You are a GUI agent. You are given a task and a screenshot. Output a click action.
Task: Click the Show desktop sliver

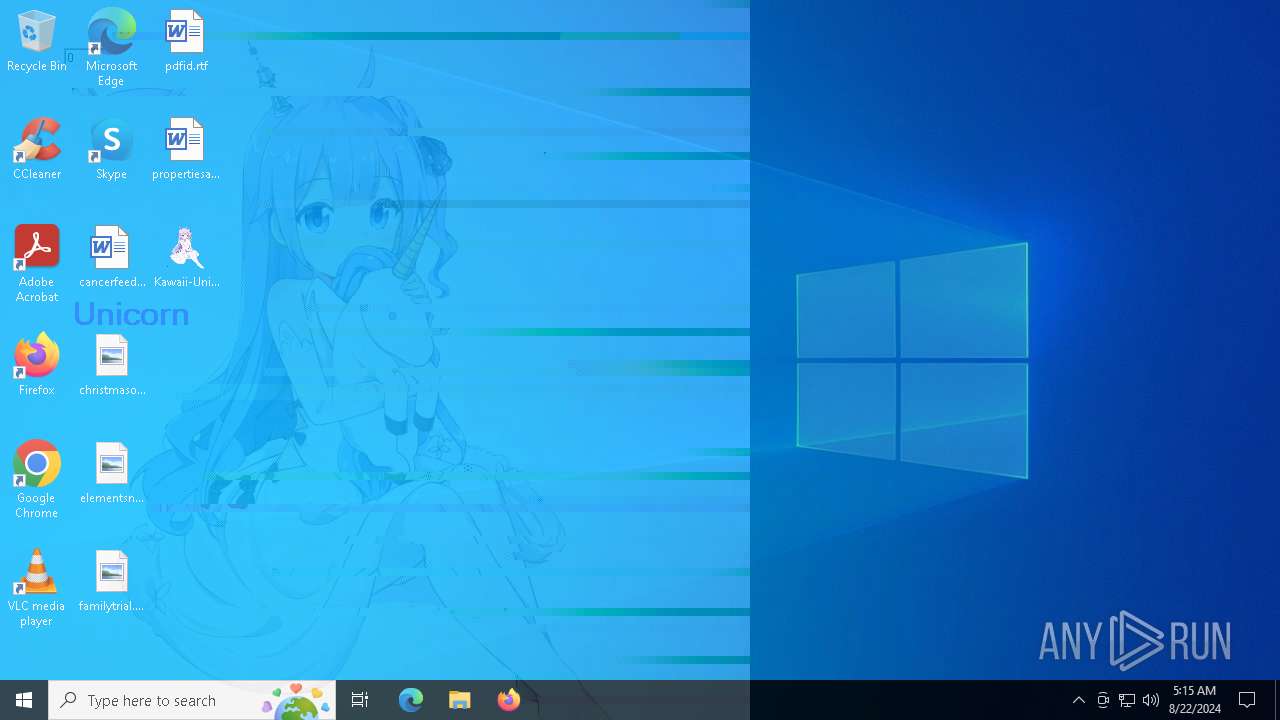pyautogui.click(x=1277, y=700)
